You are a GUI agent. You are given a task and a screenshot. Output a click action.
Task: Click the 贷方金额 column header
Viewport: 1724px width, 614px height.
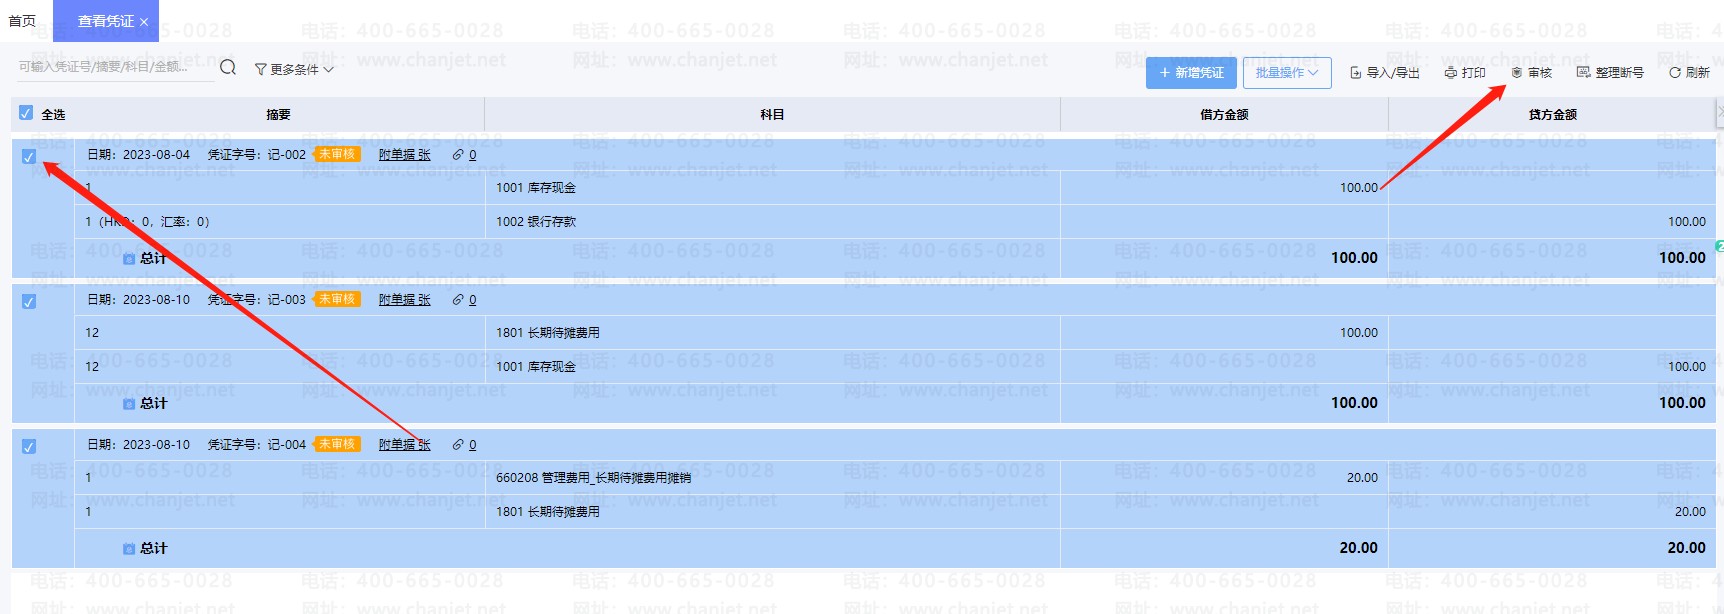pos(1552,115)
